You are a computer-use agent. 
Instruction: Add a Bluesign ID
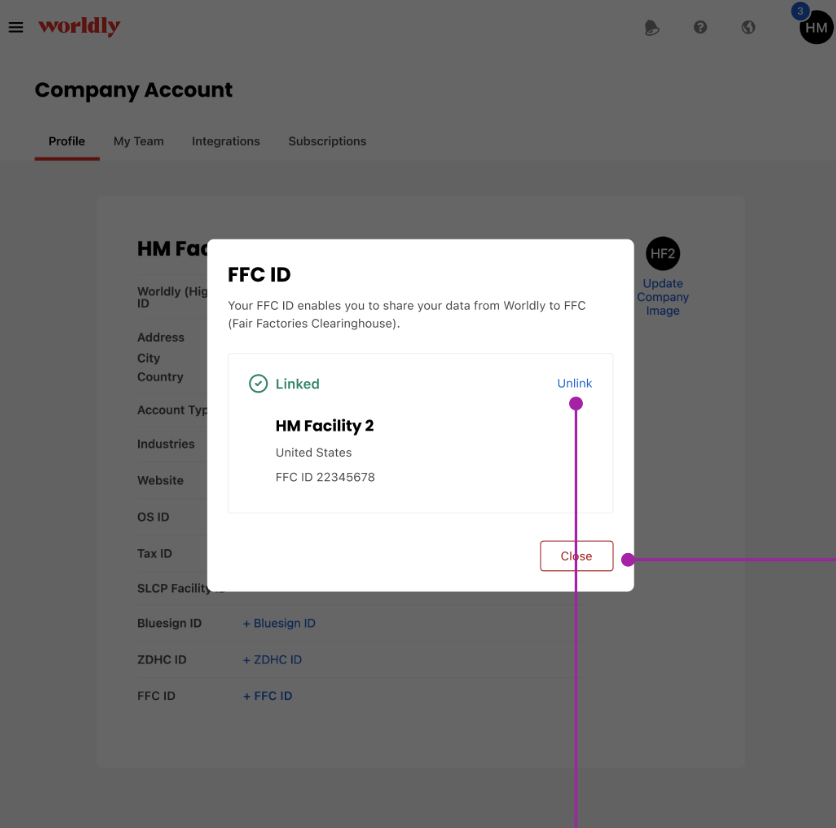pyautogui.click(x=279, y=623)
